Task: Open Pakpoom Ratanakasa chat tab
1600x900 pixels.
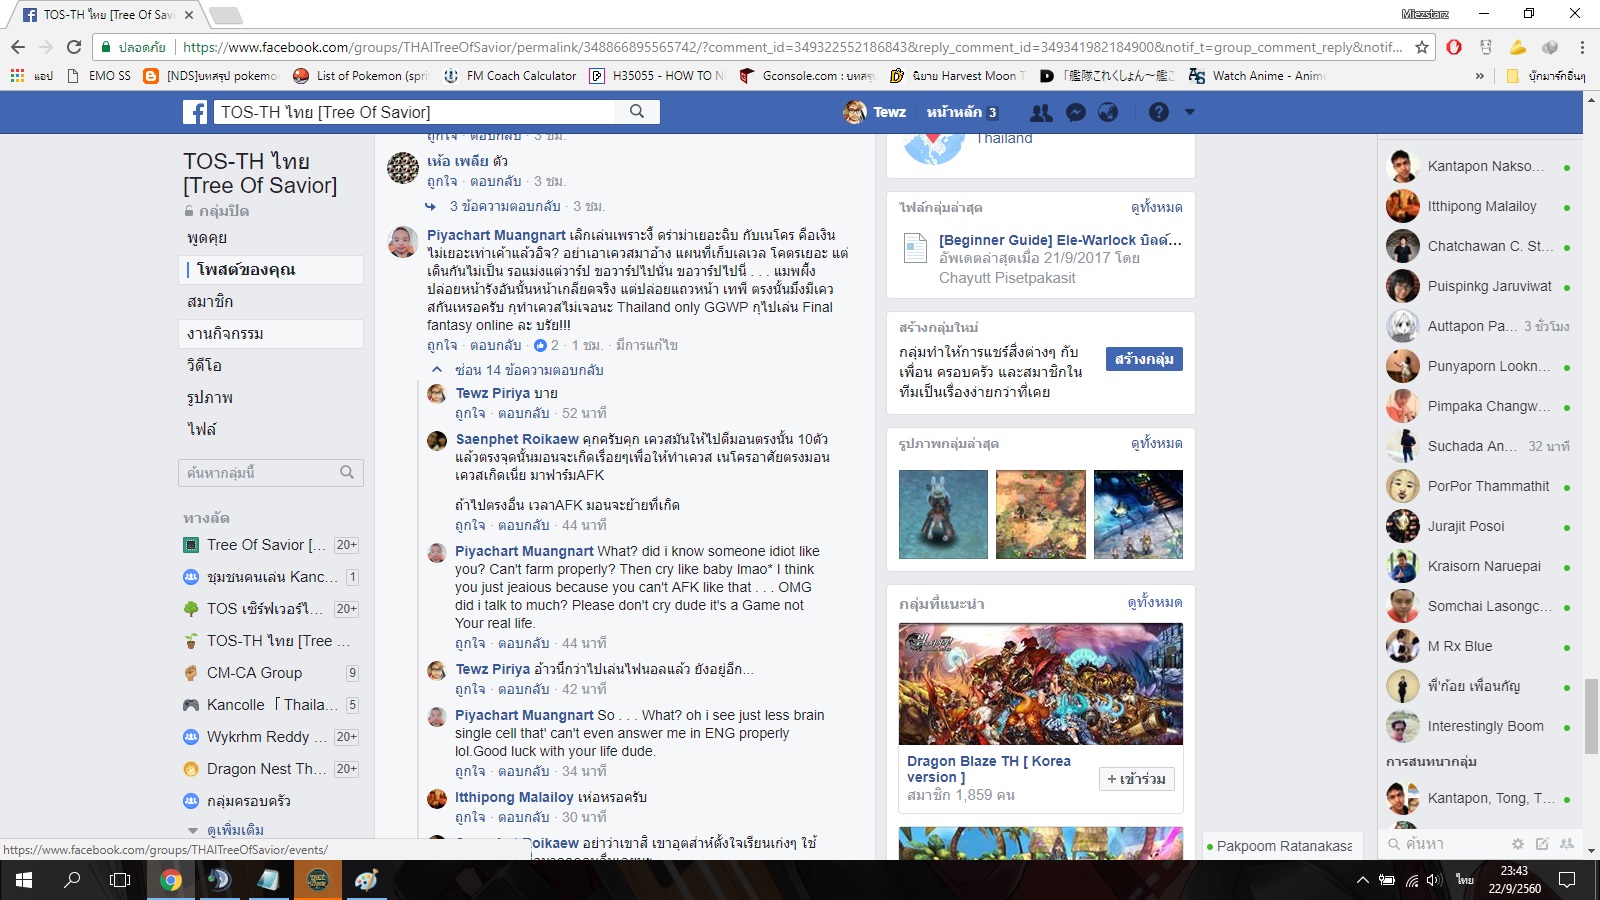Action: coord(1283,846)
